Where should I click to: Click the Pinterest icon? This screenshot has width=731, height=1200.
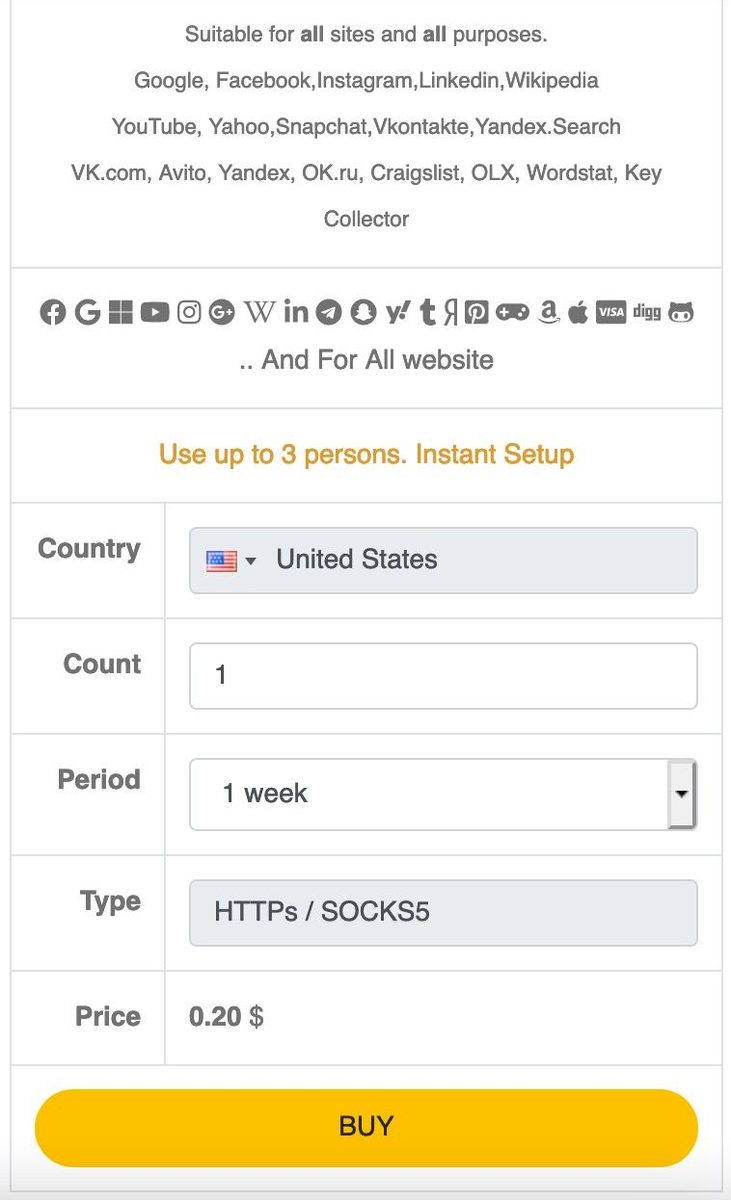(x=476, y=313)
